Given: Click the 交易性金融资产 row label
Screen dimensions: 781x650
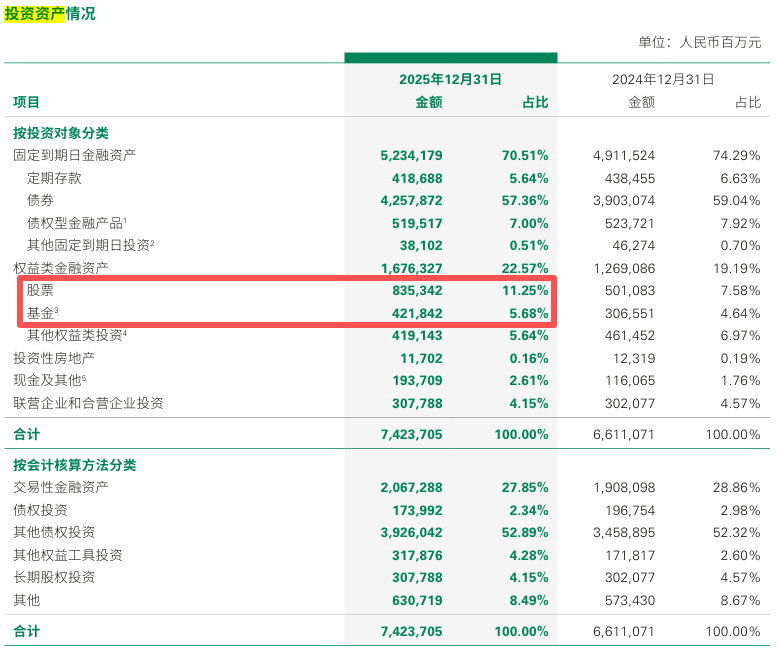Looking at the screenshot, I should (x=61, y=487).
